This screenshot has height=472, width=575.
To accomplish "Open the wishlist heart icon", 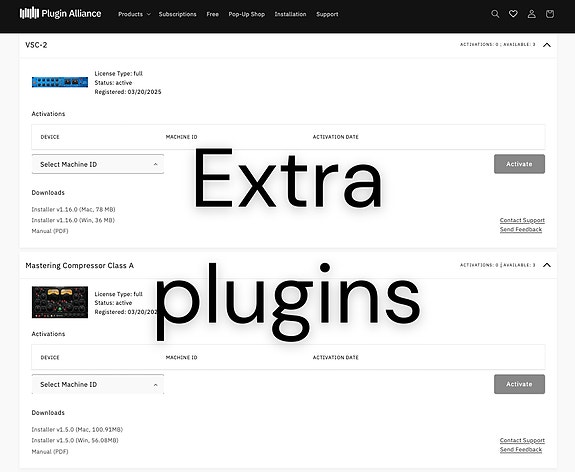I will pos(513,14).
